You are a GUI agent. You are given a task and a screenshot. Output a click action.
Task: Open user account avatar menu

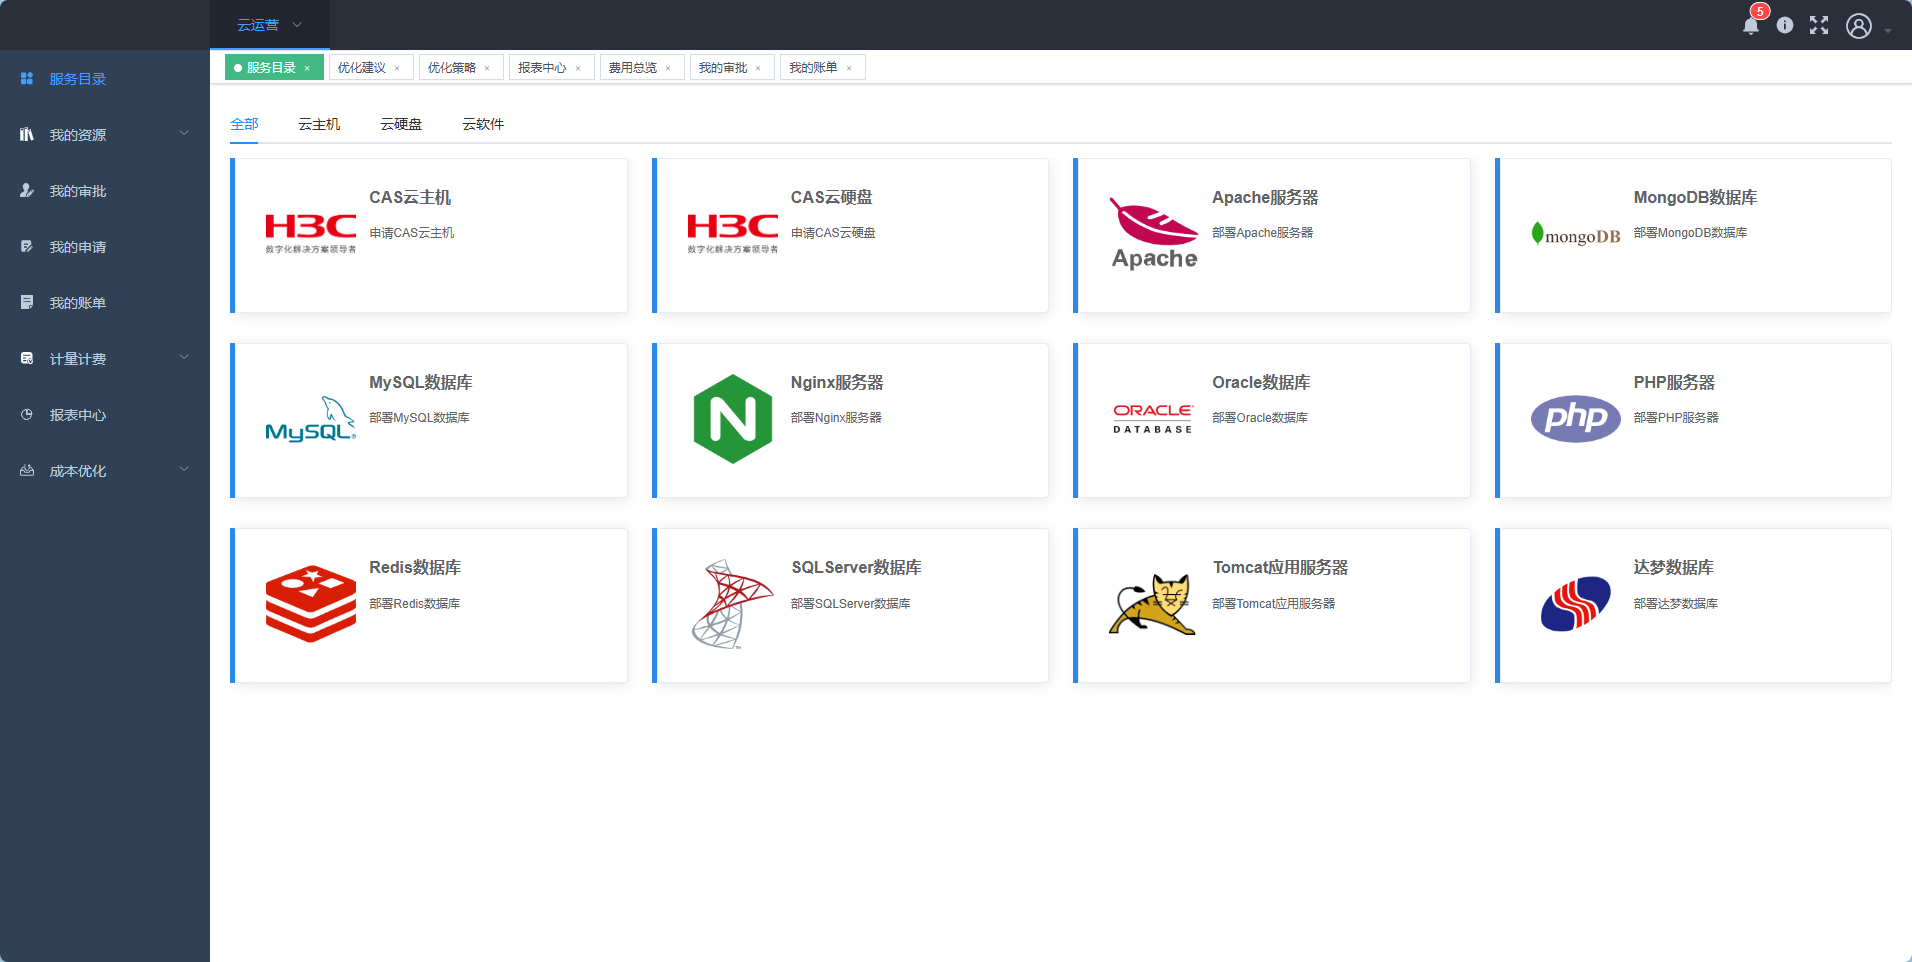tap(1859, 26)
